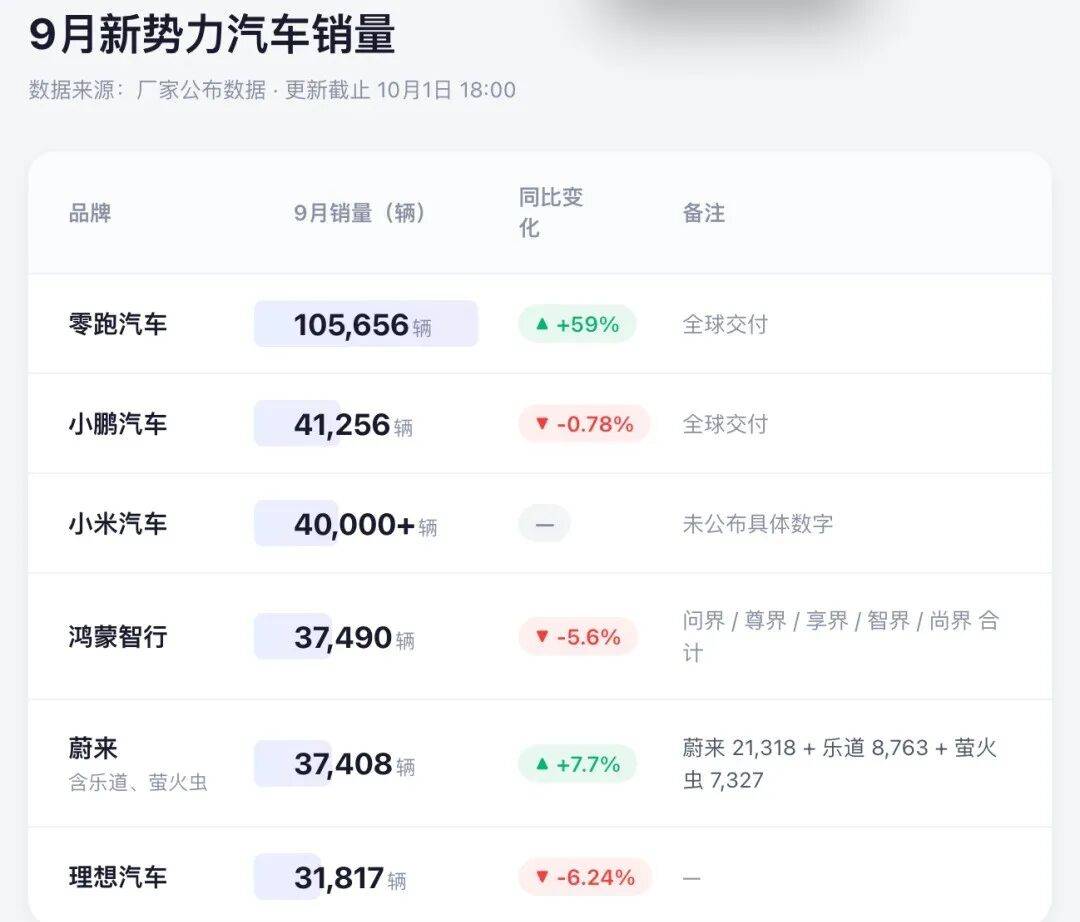Click the 品牌 column header
The height and width of the screenshot is (922, 1080).
(x=90, y=213)
